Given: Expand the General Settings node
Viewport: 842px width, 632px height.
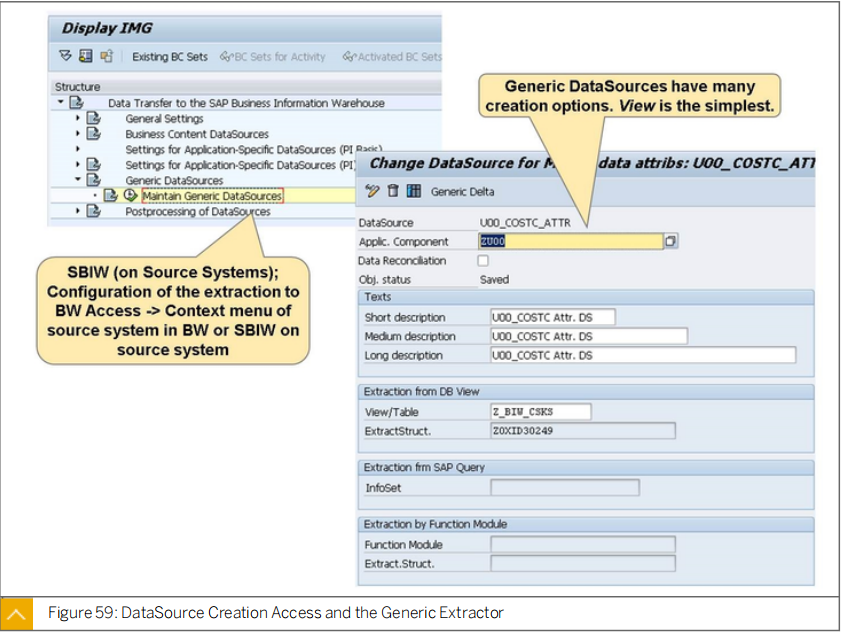Looking at the screenshot, I should (x=78, y=118).
